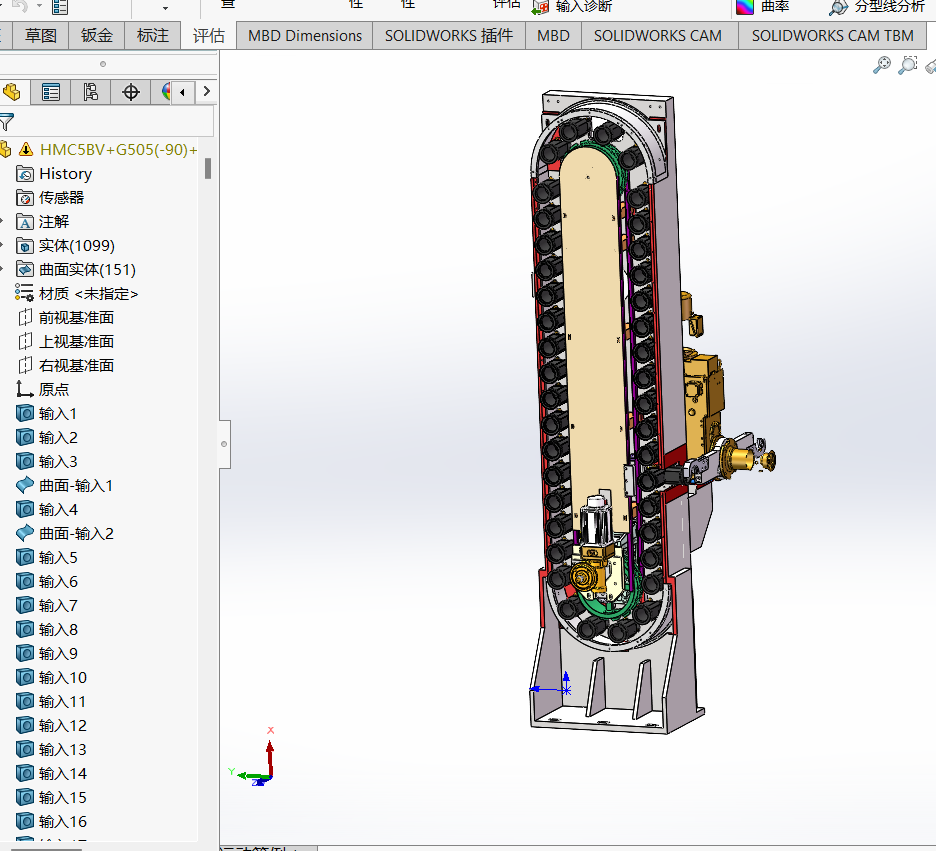Click the 曲率 (Curvature) color icon
Image resolution: width=936 pixels, height=851 pixels.
point(745,7)
